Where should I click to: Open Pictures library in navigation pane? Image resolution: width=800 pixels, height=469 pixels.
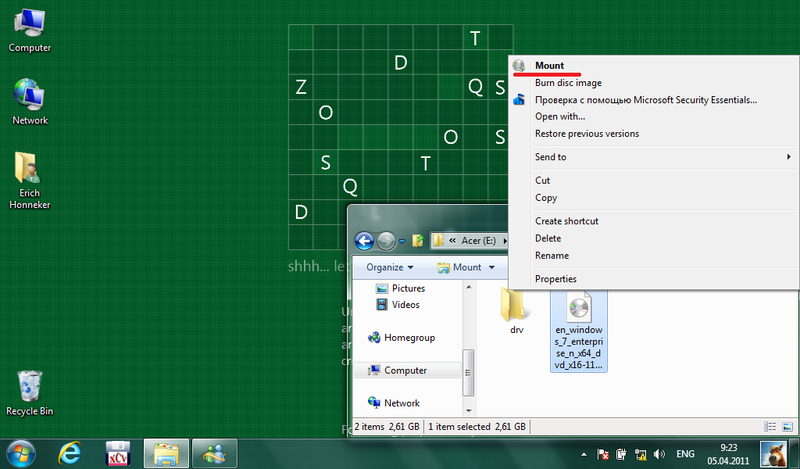coord(401,288)
